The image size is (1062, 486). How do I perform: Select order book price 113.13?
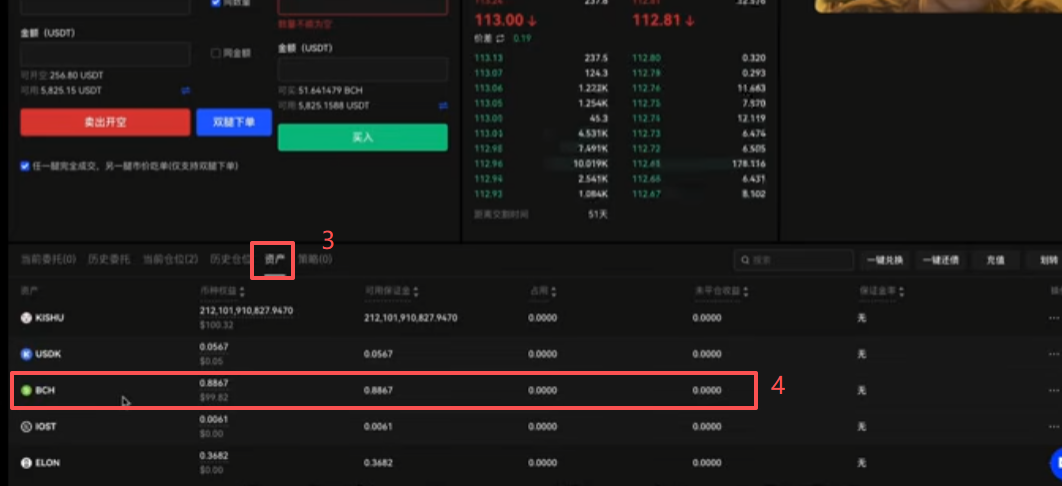tap(489, 58)
